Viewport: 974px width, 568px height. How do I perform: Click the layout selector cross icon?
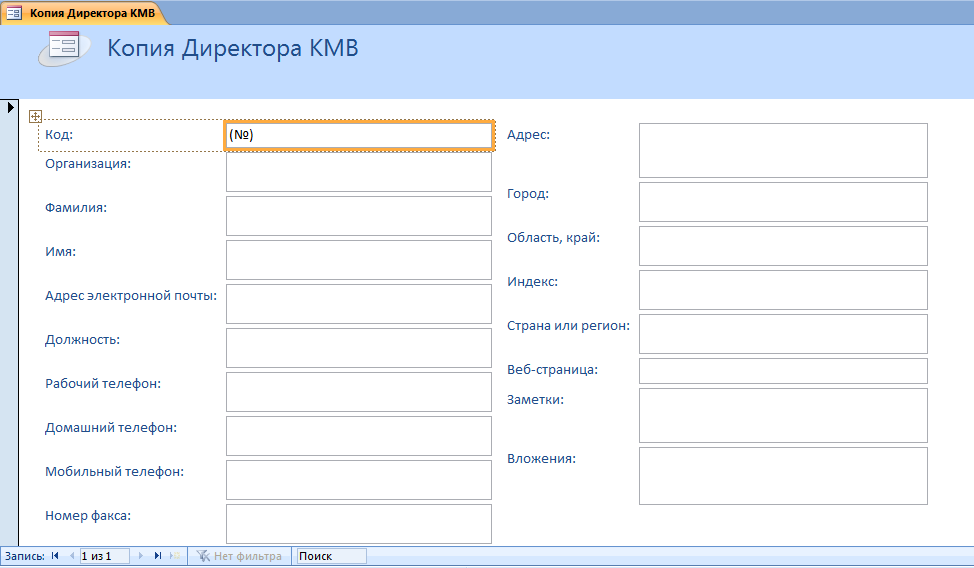35,116
